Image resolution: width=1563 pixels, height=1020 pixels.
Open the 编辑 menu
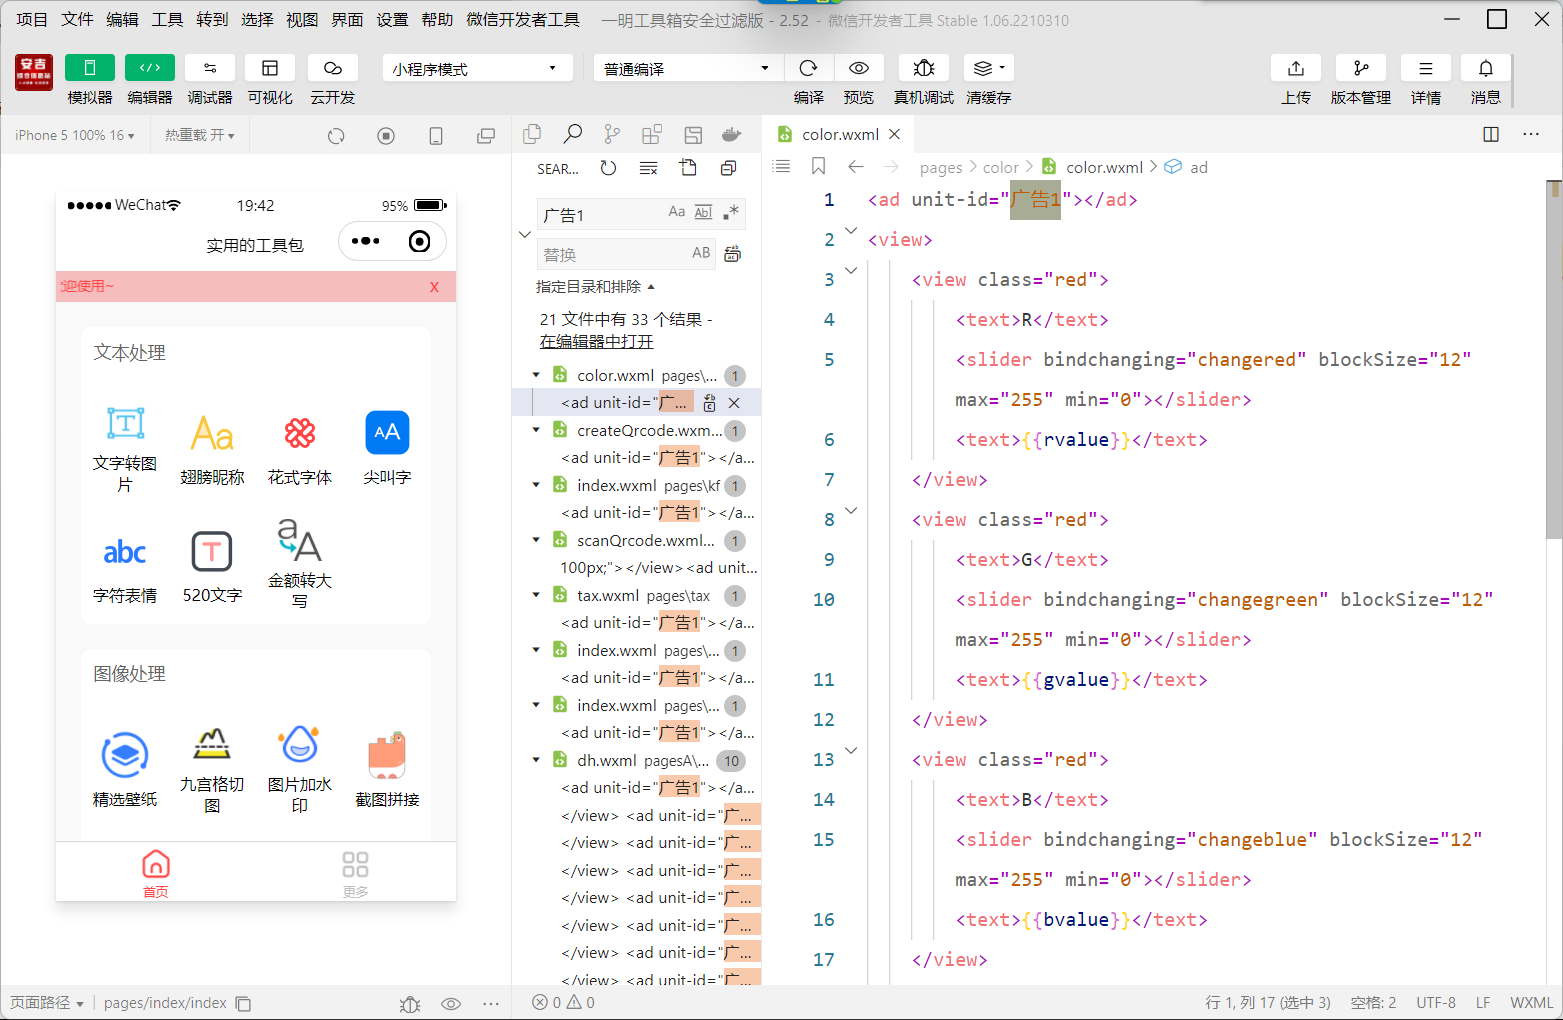(x=122, y=20)
